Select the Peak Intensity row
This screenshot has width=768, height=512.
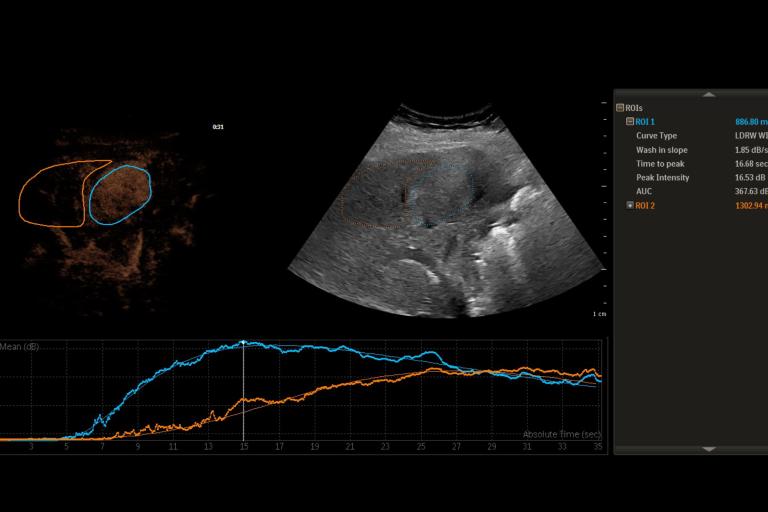662,177
